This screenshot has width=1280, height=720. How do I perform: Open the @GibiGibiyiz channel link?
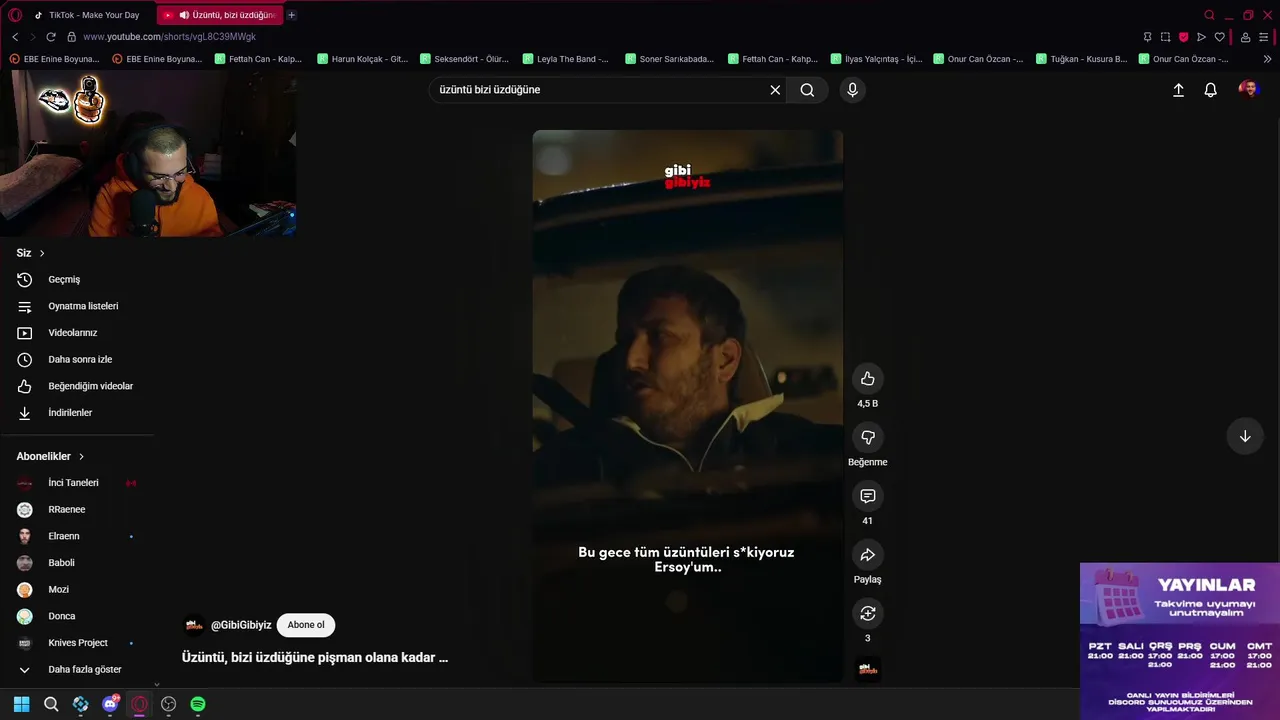click(241, 625)
